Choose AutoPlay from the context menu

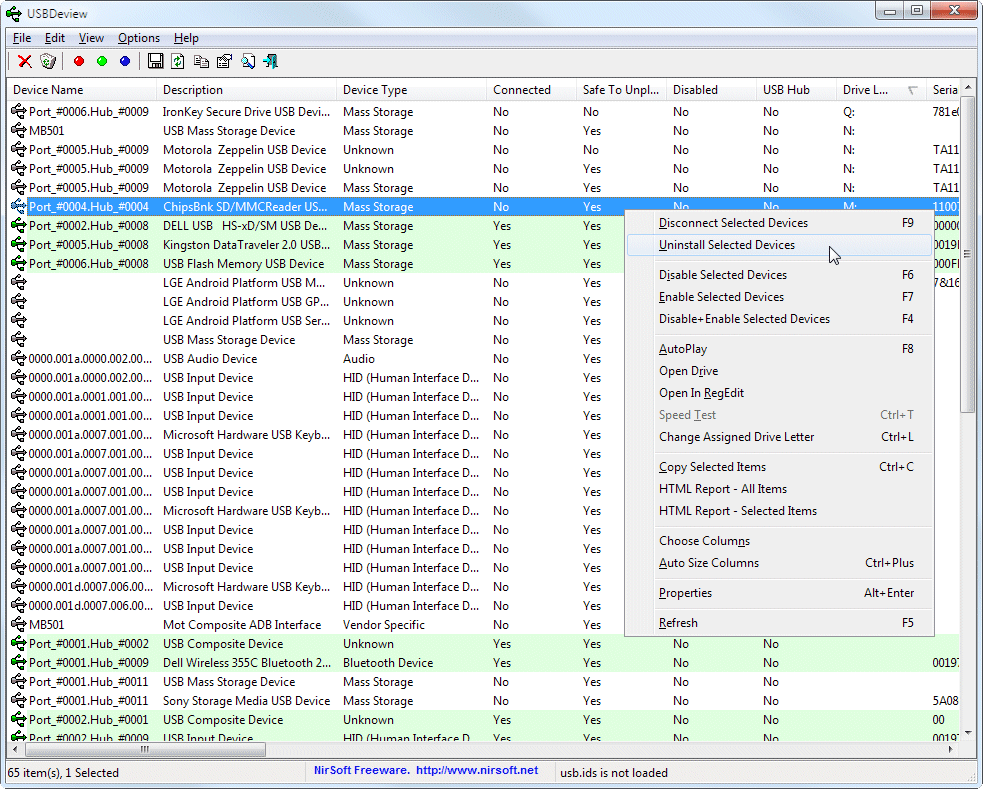click(x=779, y=349)
